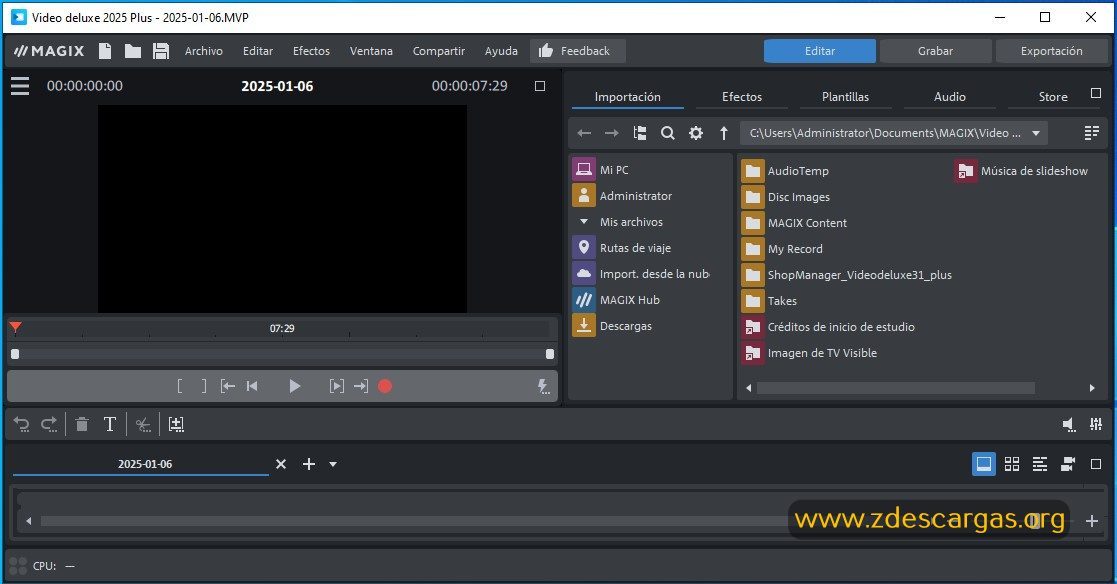Screen dimensions: 1117x584
Task: Set range end marker bracket
Action: pyautogui.click(x=204, y=386)
